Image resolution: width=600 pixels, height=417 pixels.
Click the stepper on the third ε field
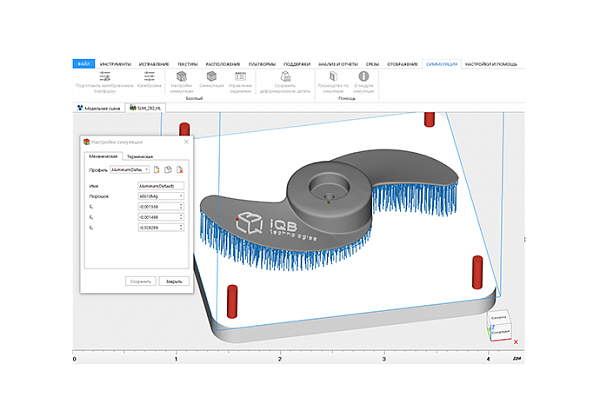coord(181,227)
